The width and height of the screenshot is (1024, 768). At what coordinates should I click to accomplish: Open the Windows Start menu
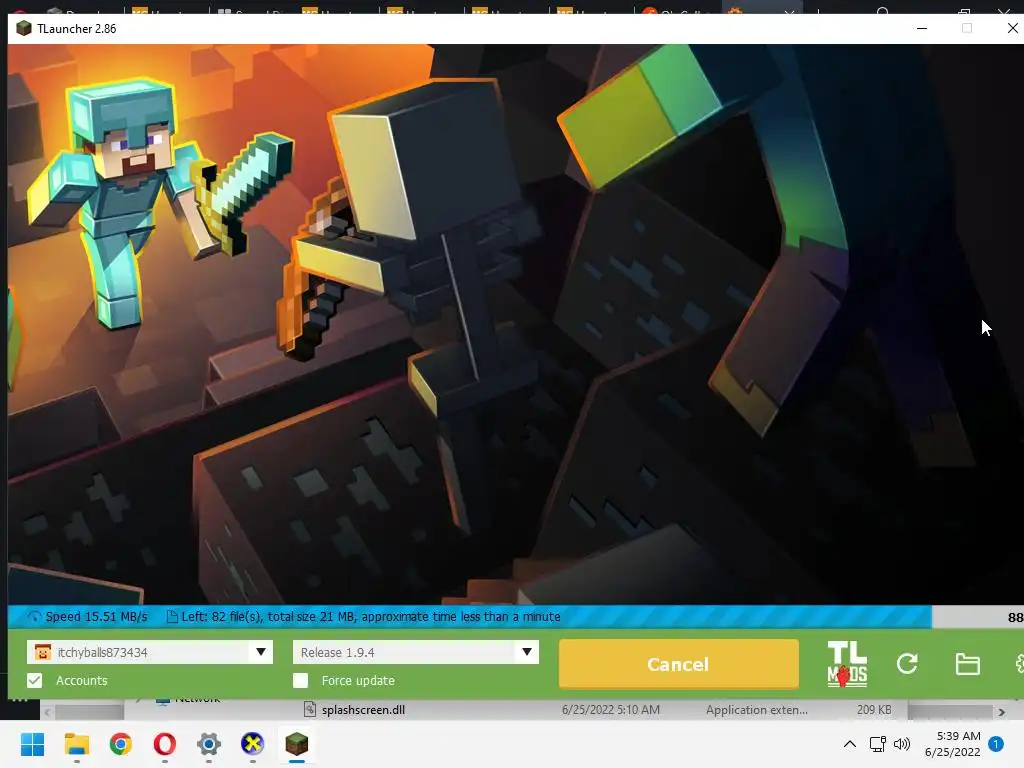[x=33, y=744]
